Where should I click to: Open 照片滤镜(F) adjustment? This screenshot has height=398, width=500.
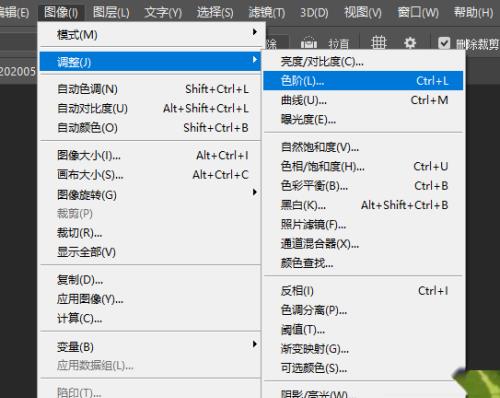tap(363, 225)
